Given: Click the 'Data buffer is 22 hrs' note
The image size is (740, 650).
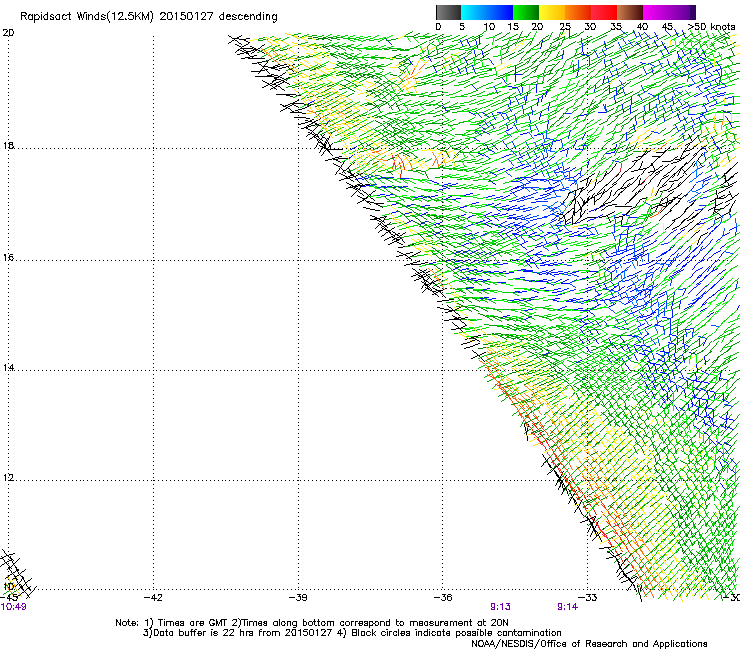Looking at the screenshot, I should point(352,633).
